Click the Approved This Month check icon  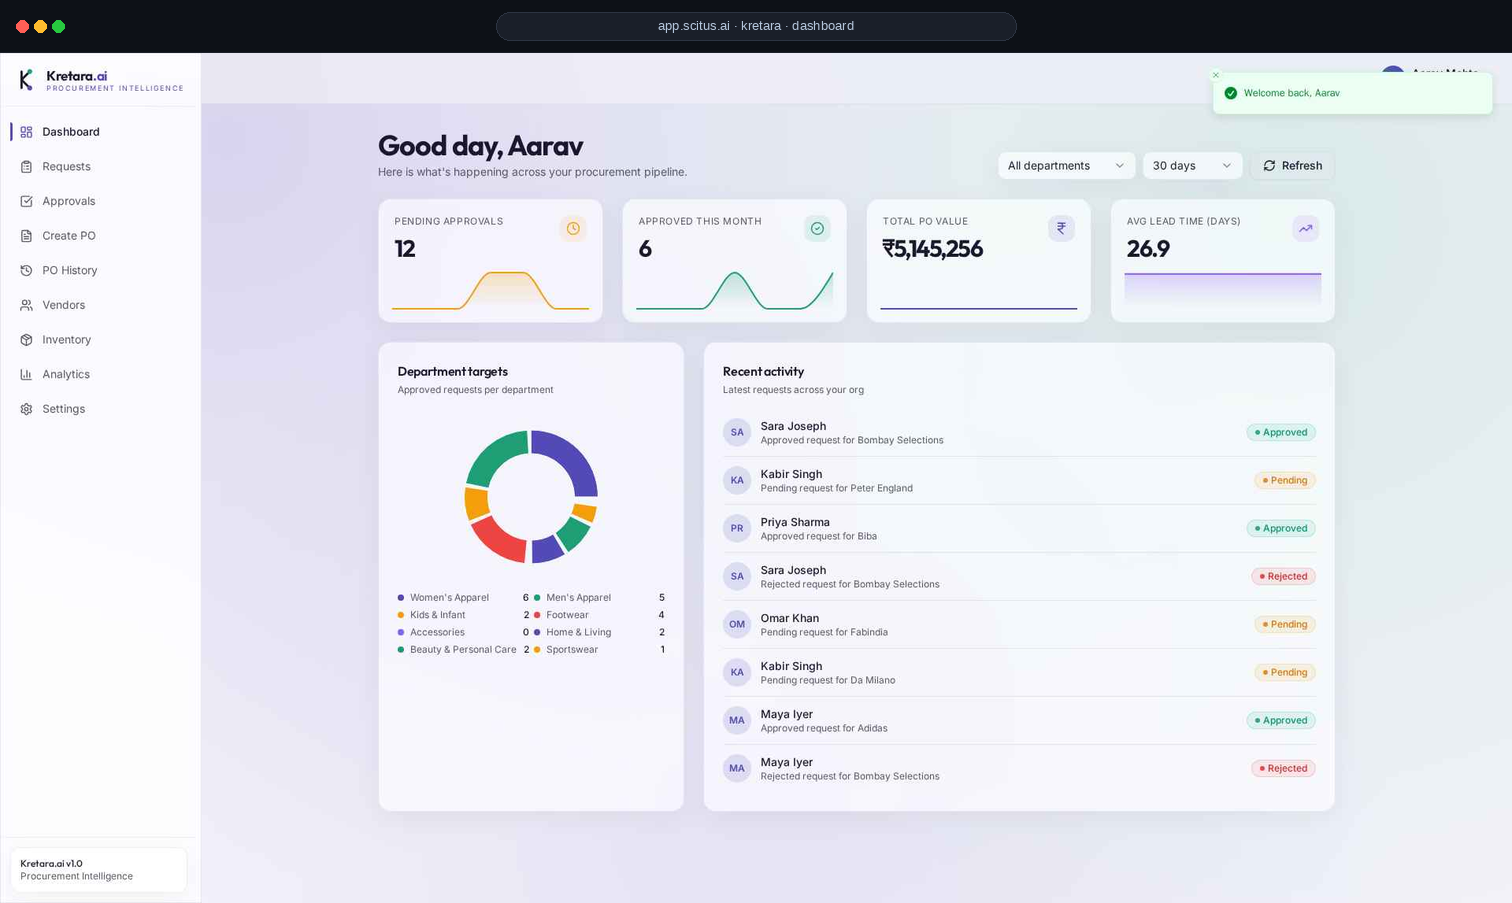click(817, 229)
